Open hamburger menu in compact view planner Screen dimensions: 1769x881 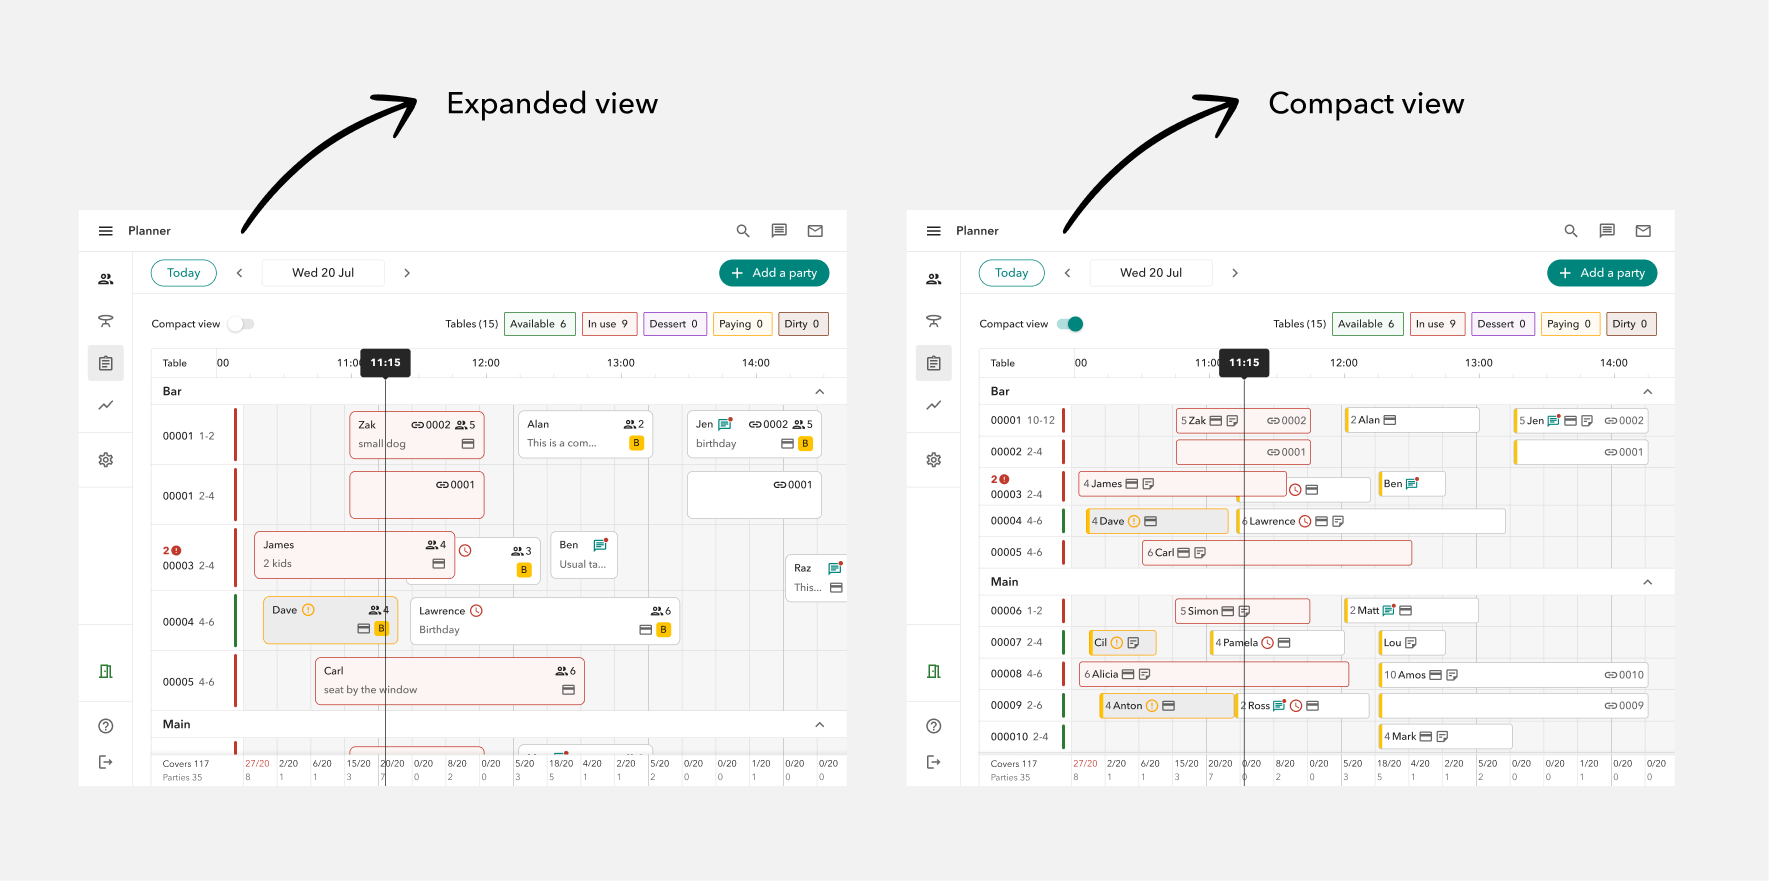click(x=933, y=231)
